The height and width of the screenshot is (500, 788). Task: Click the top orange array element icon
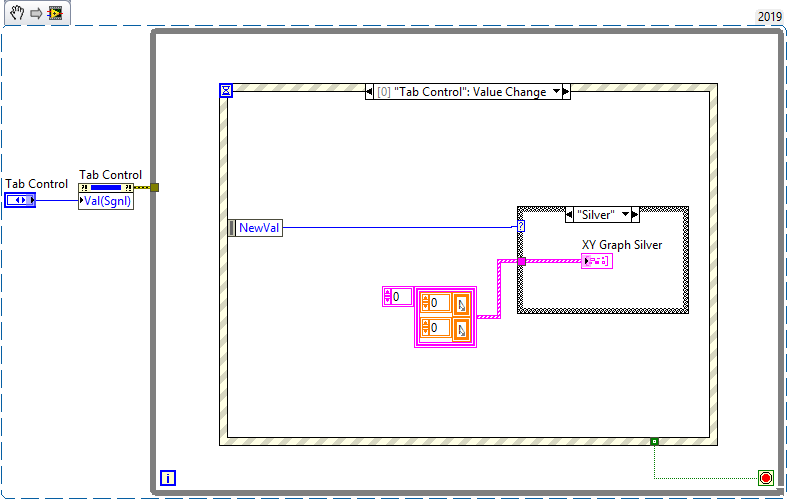point(461,304)
